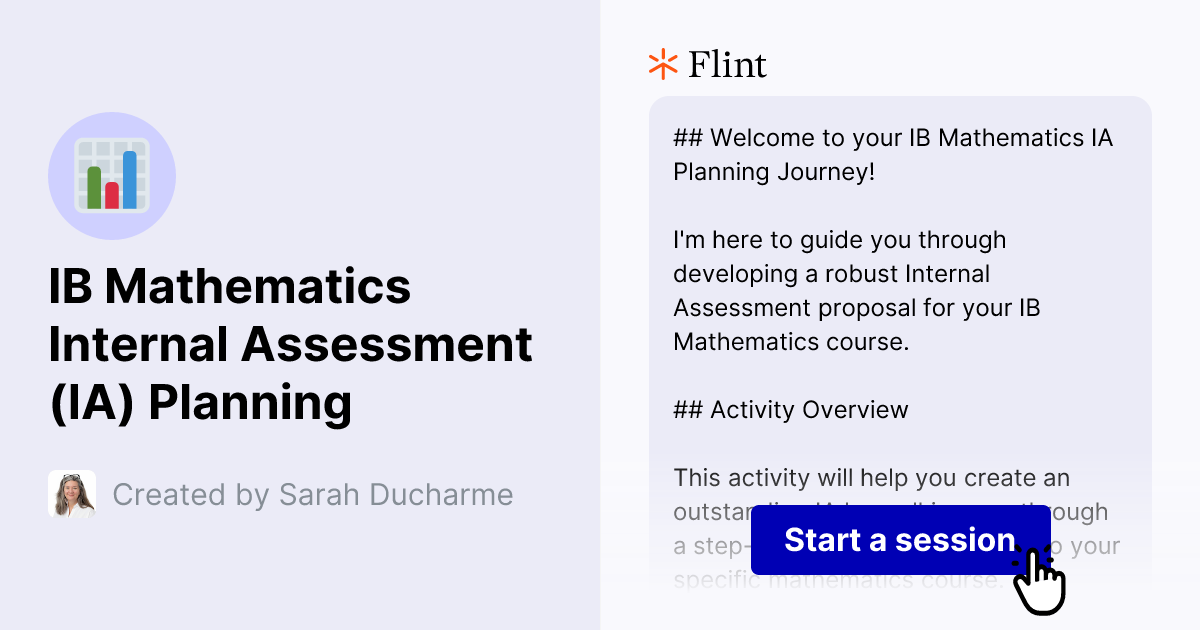Click Sarah Ducharme's profile photo
1200x630 pixels.
[71, 494]
